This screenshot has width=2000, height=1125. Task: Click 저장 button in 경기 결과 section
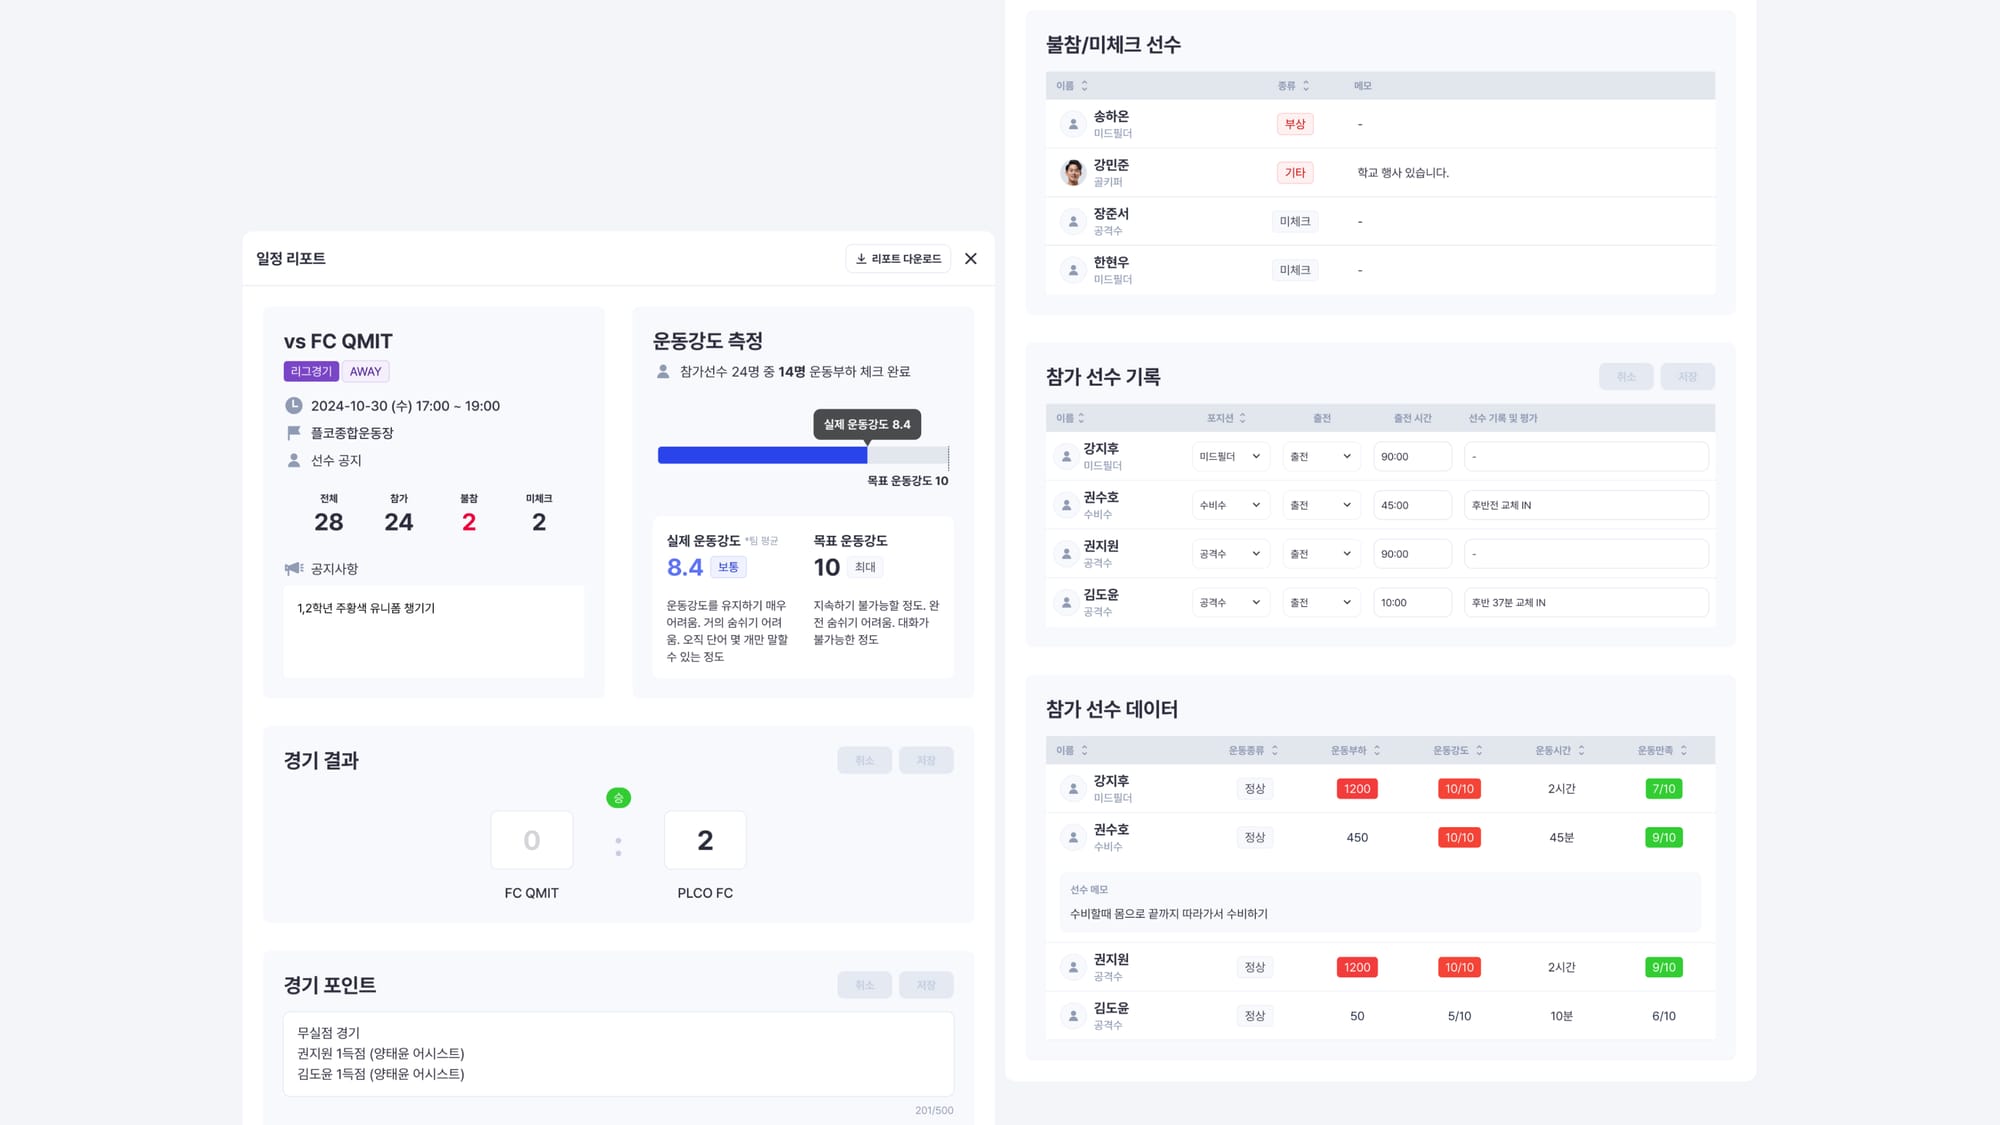925,761
